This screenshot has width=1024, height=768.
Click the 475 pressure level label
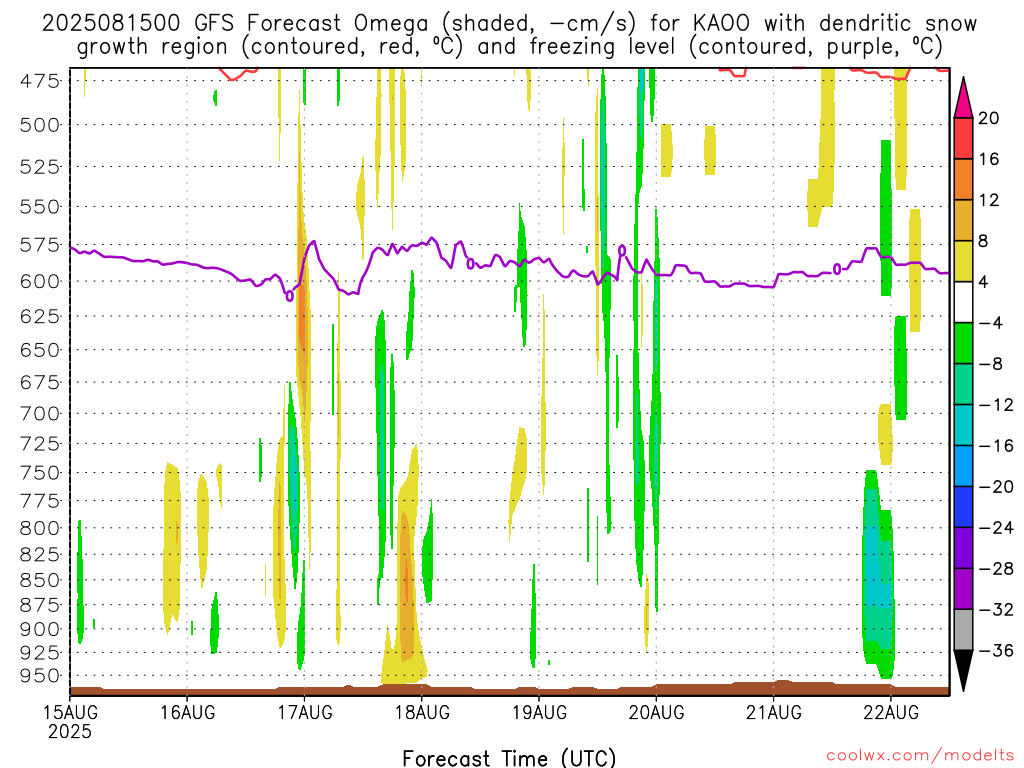point(40,81)
